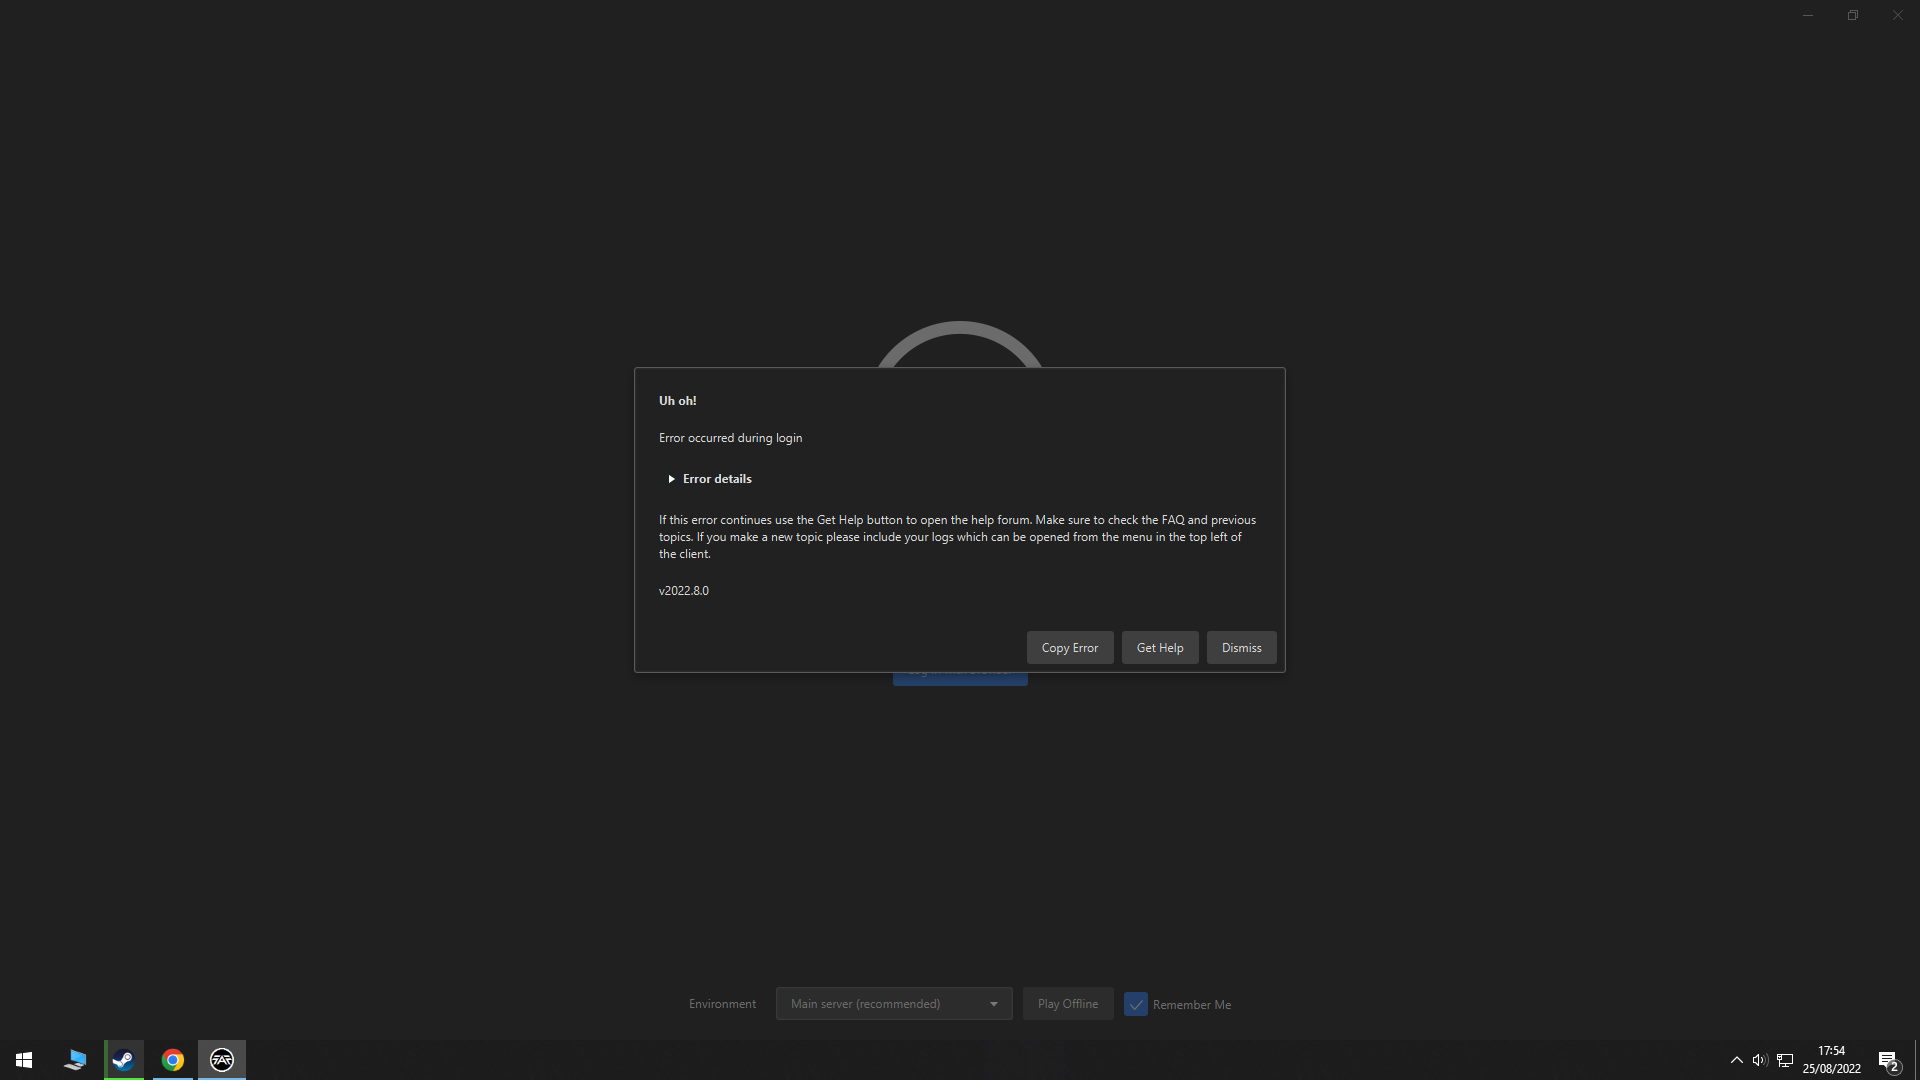The image size is (1920, 1080).
Task: Expand the Error details disclosure triangle
Action: click(x=671, y=479)
